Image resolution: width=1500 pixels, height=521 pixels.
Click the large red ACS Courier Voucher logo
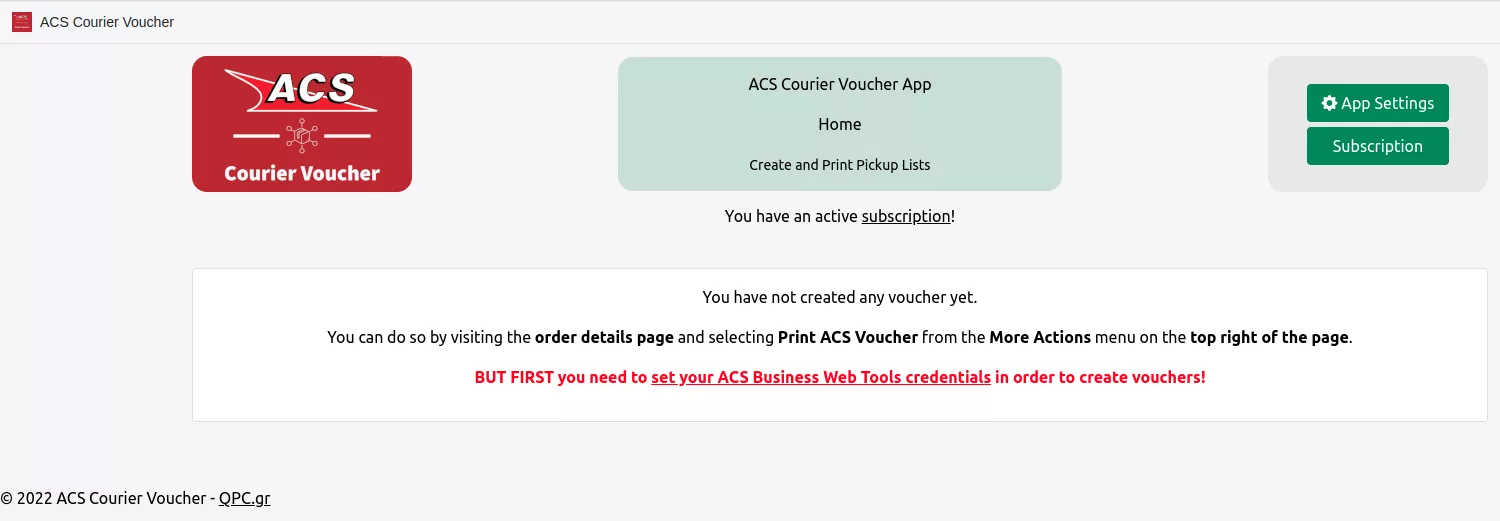[302, 124]
